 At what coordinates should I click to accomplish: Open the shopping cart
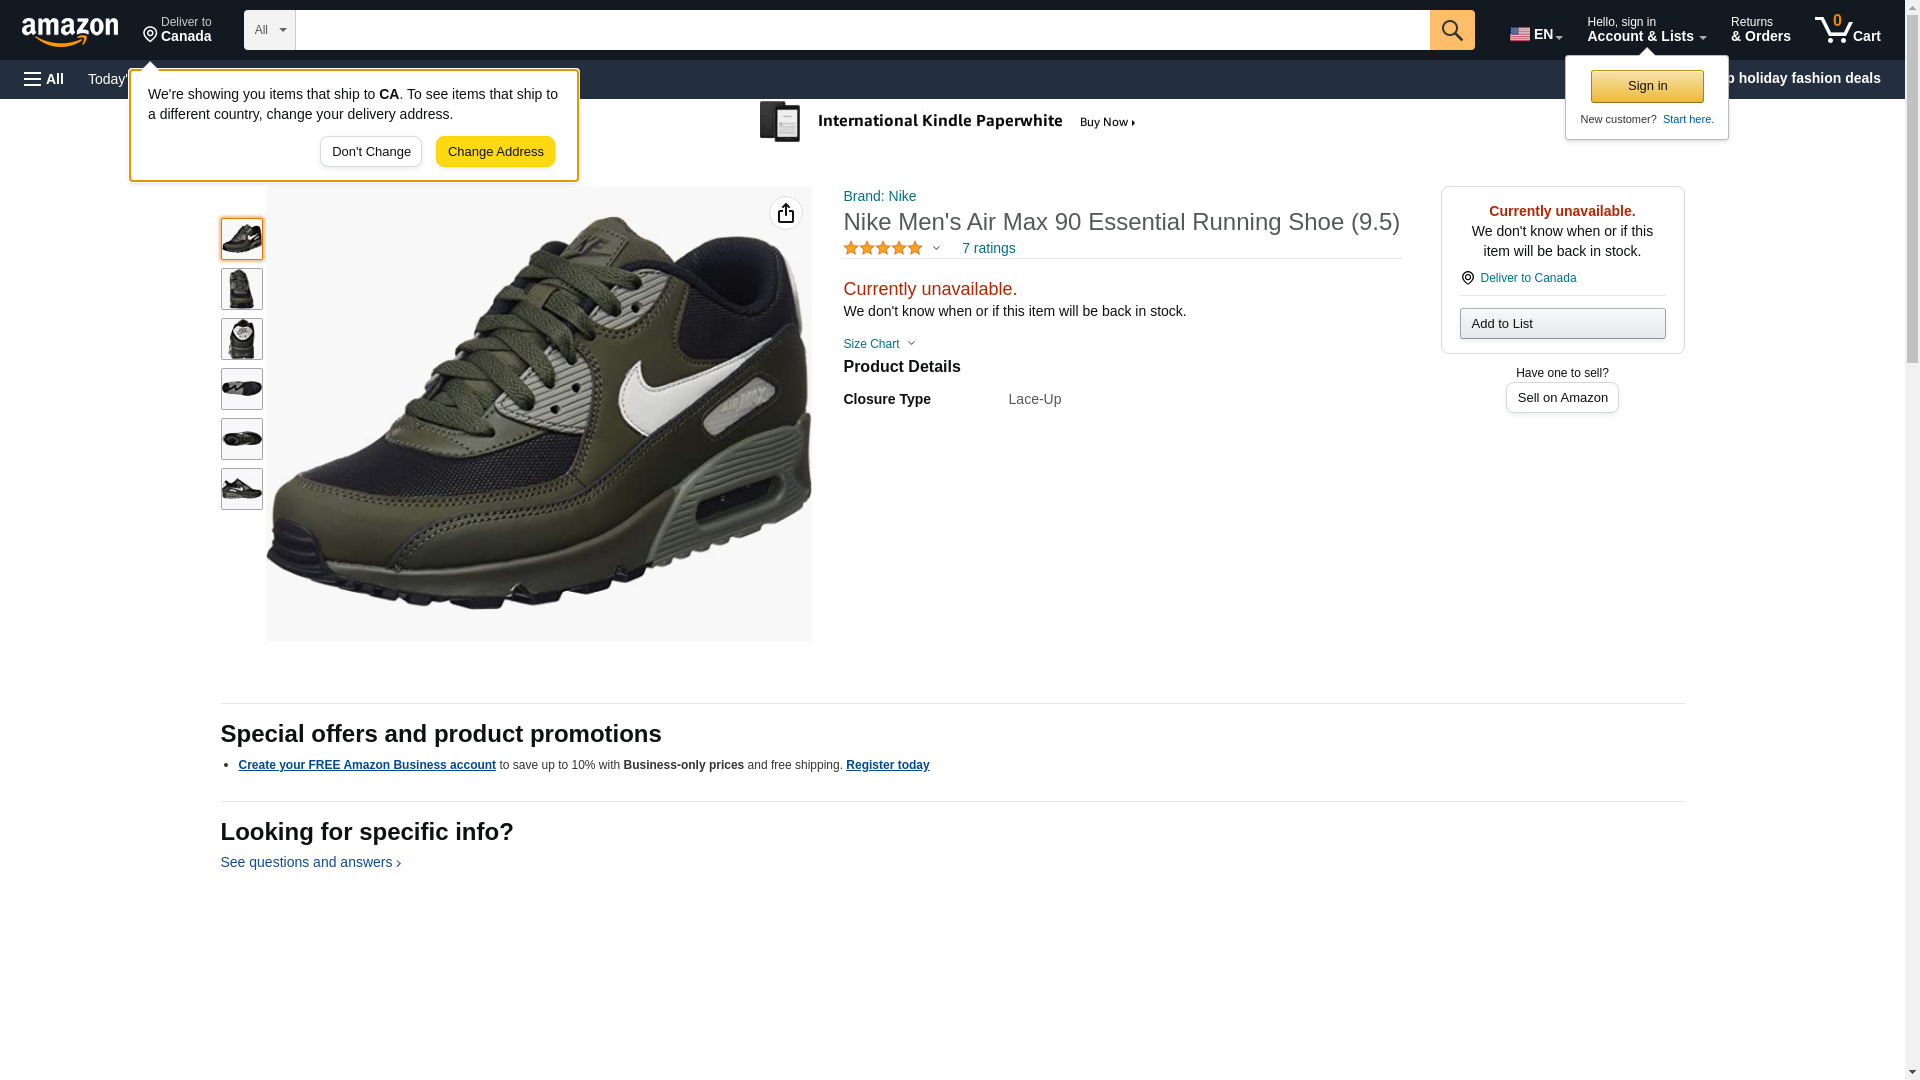pyautogui.click(x=1847, y=30)
